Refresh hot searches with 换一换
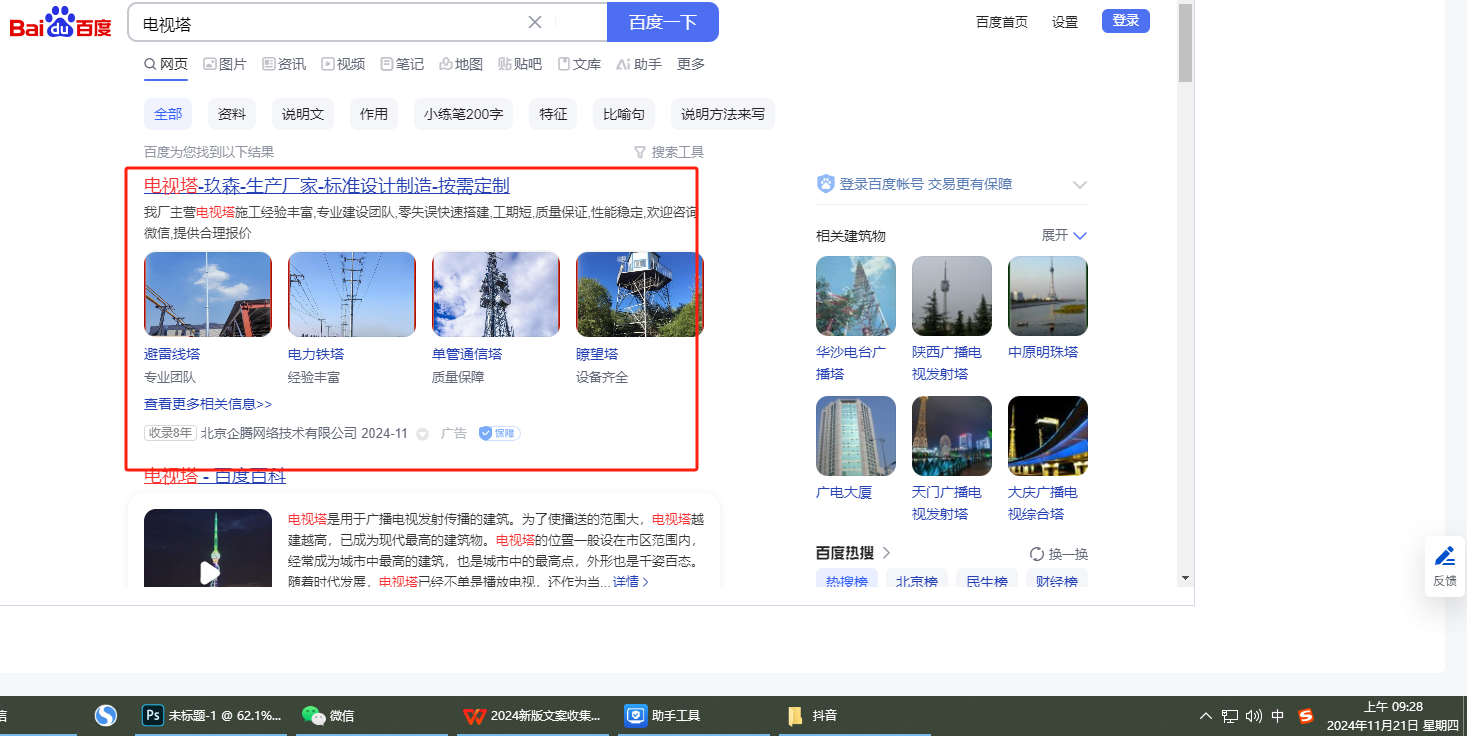The width and height of the screenshot is (1467, 736). pyautogui.click(x=1059, y=554)
